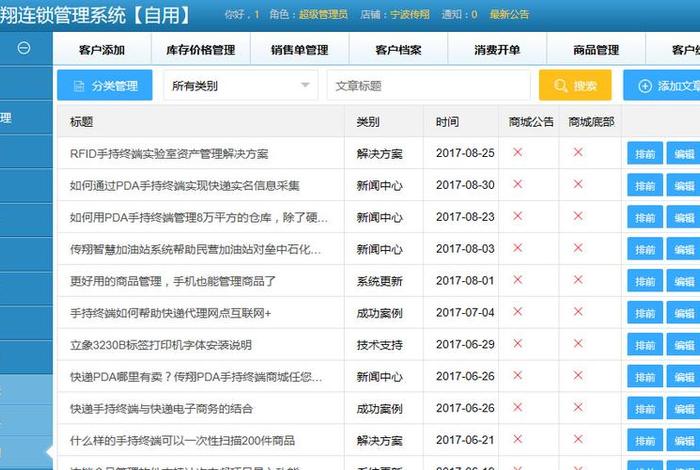Click 编辑 for RFID手持终端 article
Screen dimensions: 700x470
coord(683,154)
